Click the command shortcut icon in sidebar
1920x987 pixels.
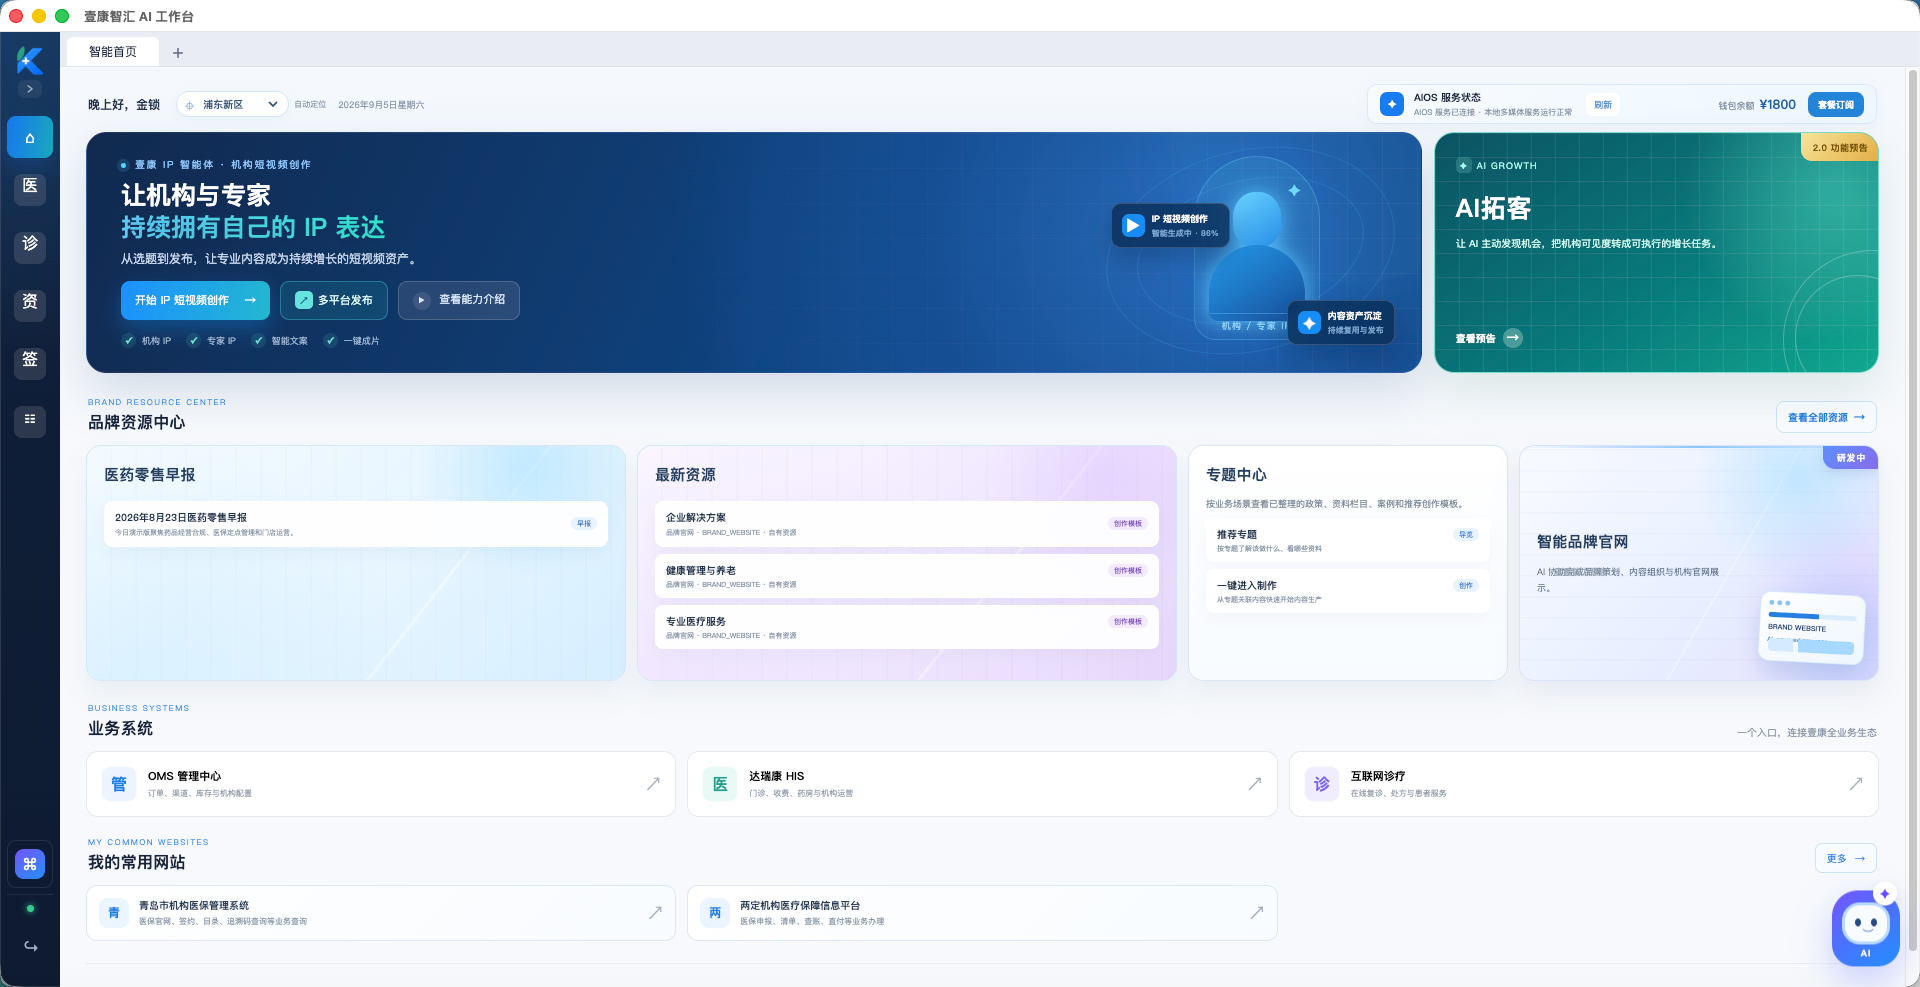pyautogui.click(x=30, y=864)
